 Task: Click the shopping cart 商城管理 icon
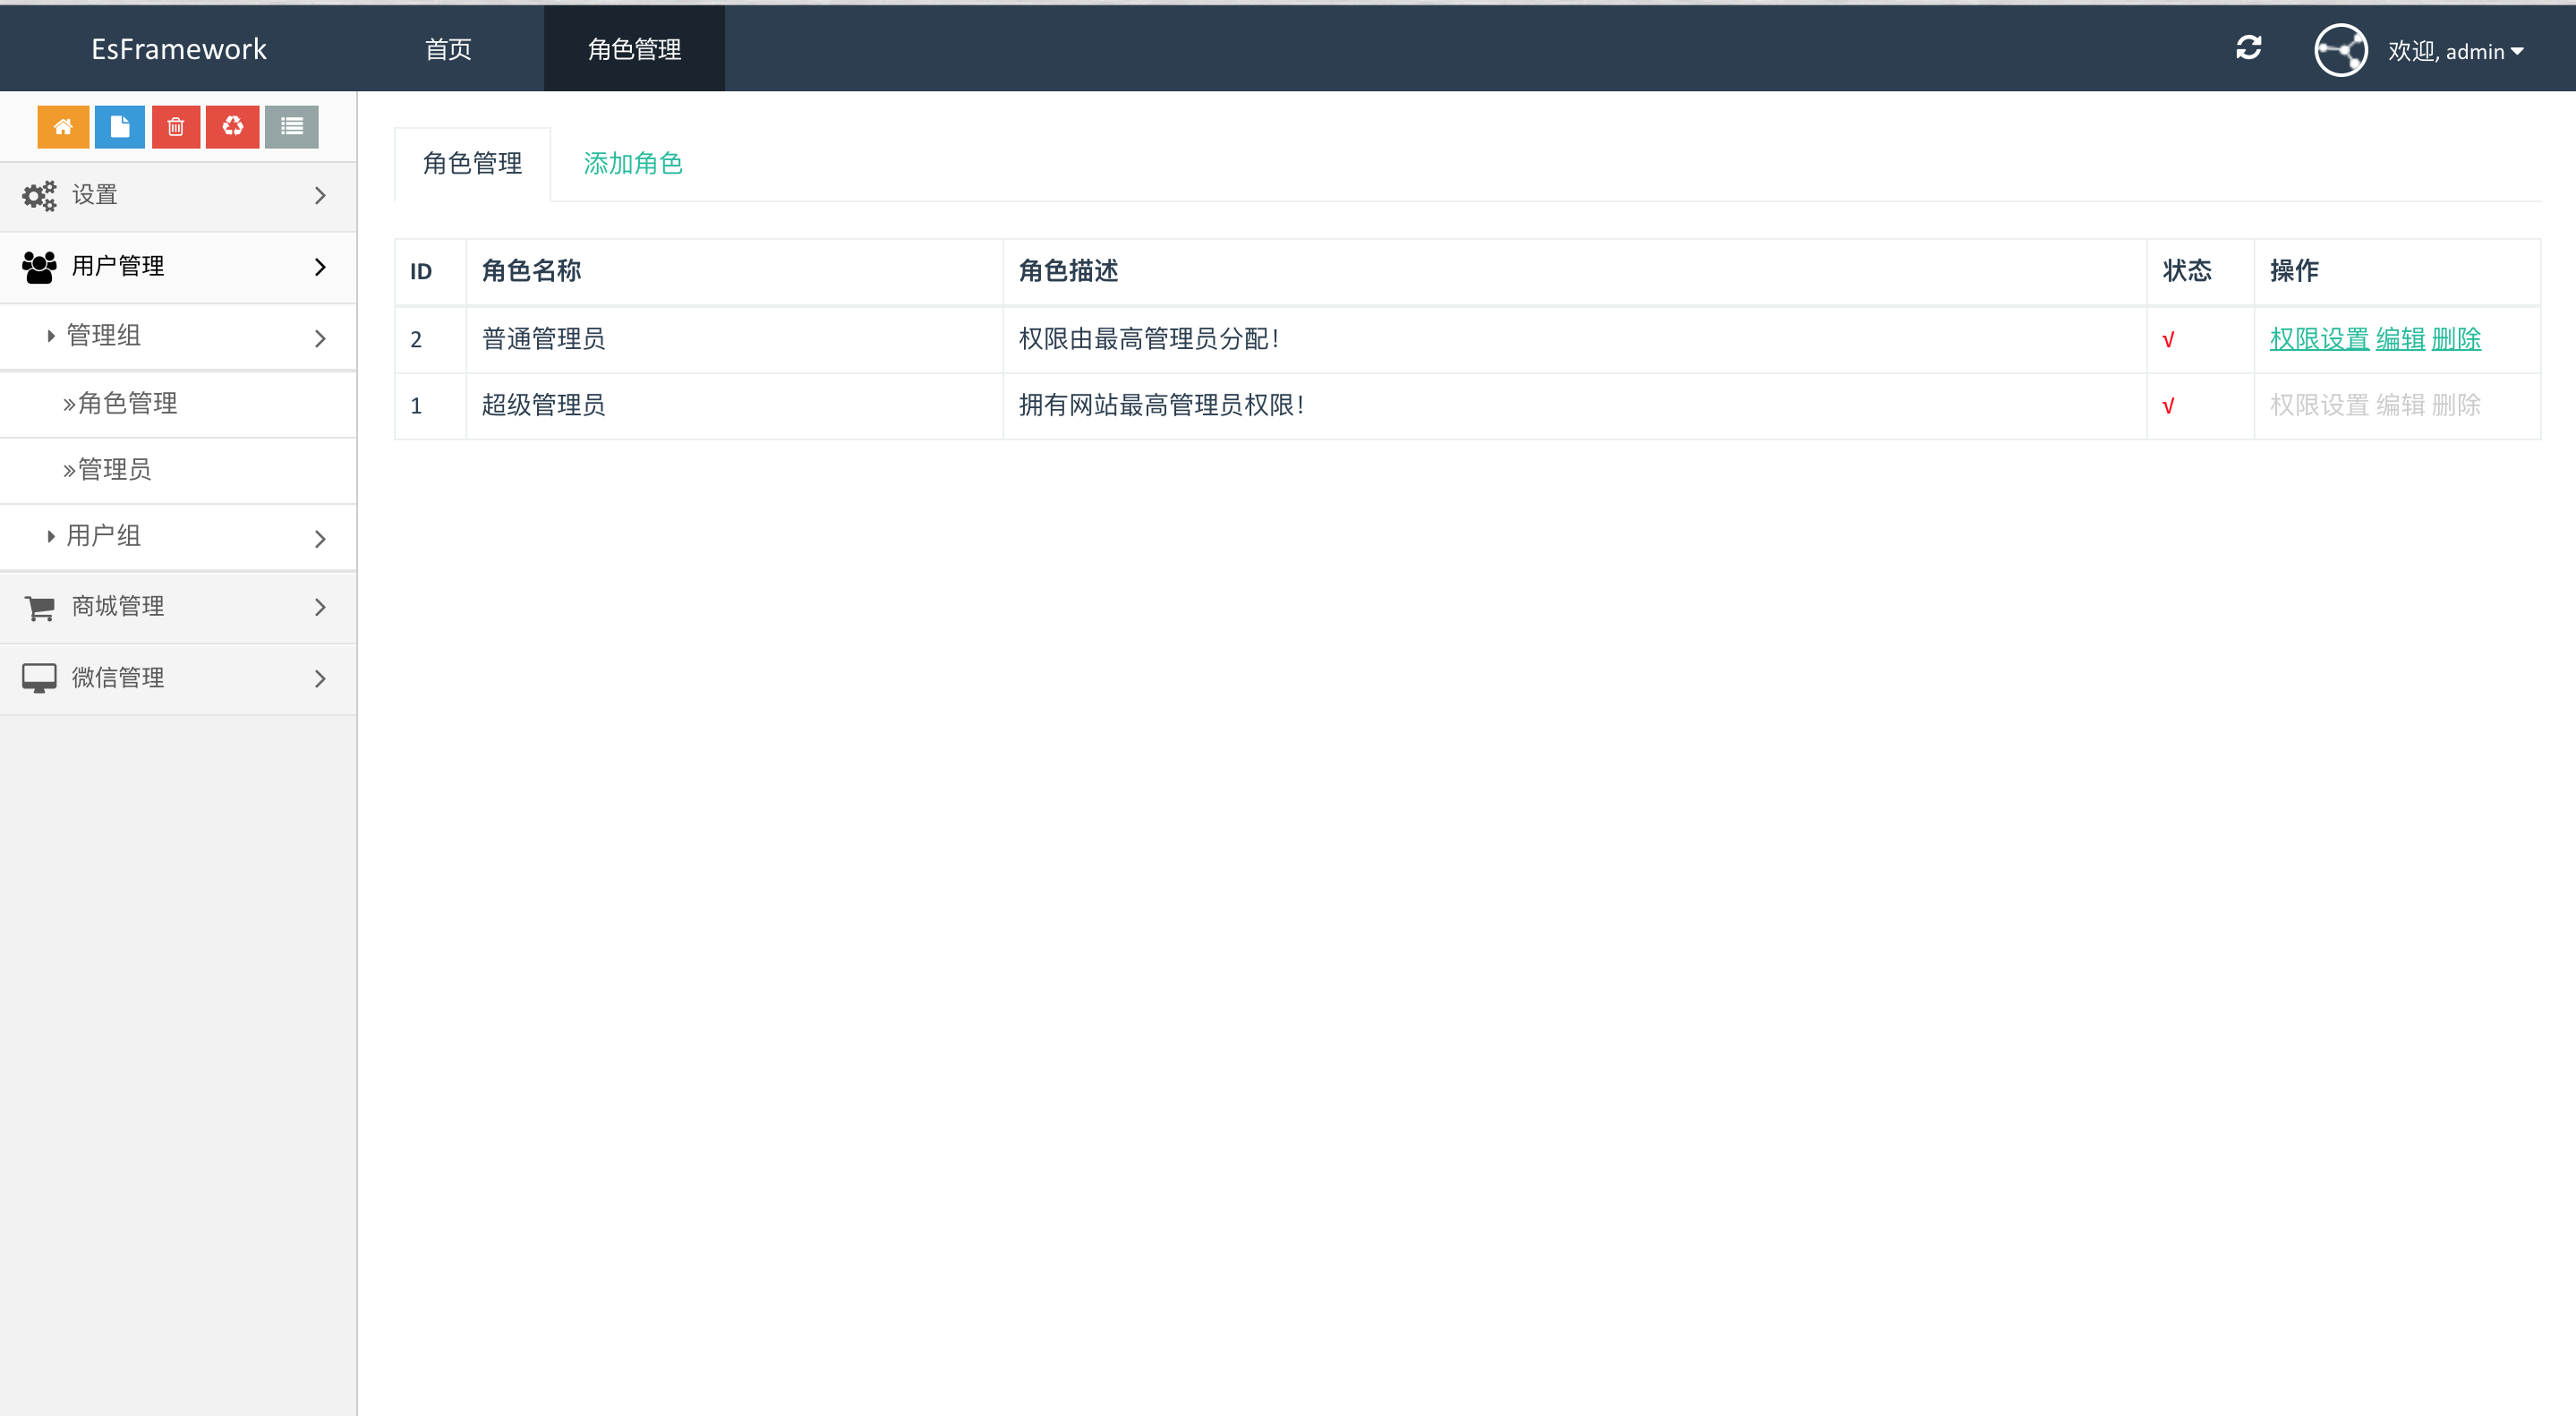pyautogui.click(x=39, y=607)
